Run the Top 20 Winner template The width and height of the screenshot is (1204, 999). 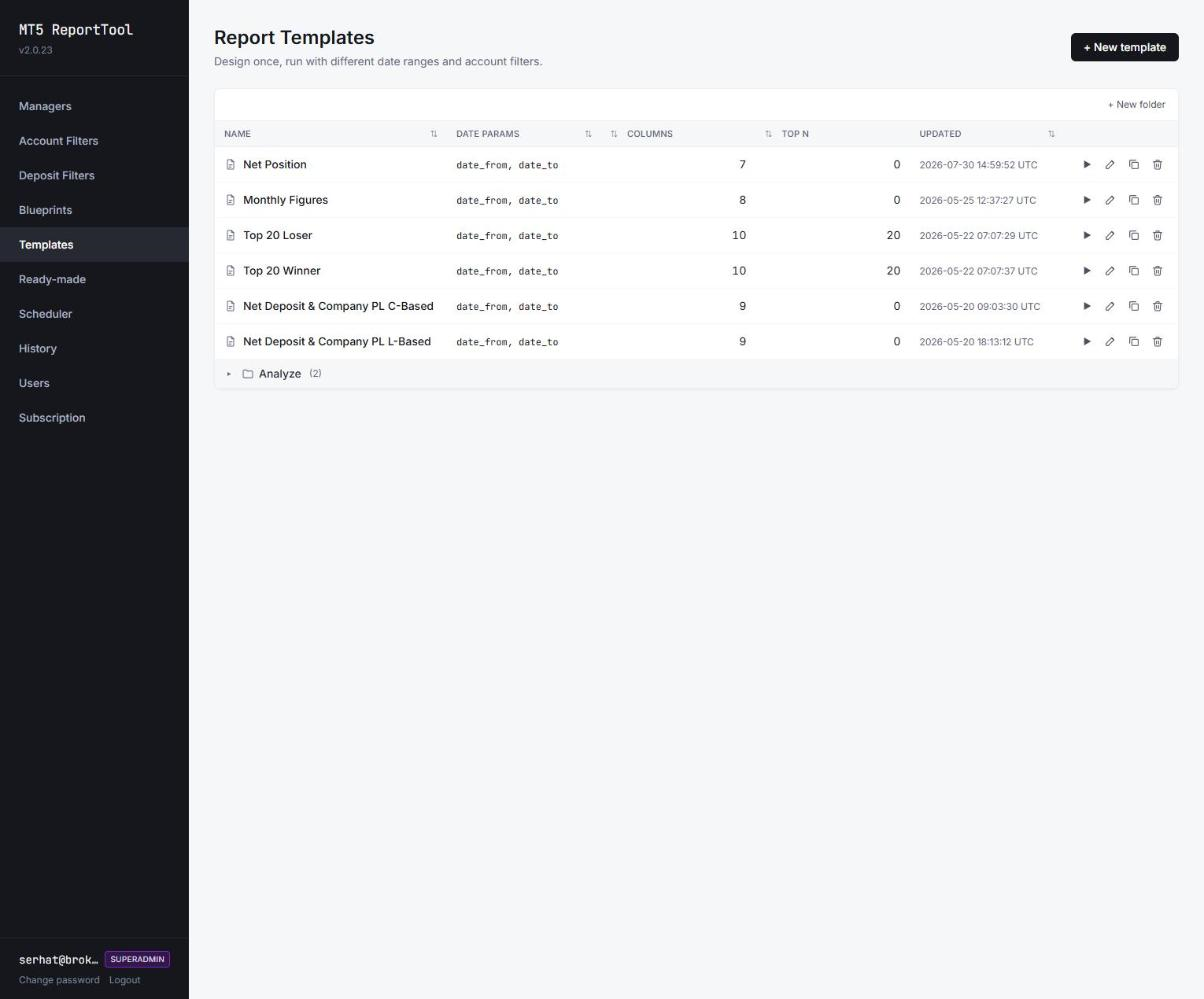tap(1087, 271)
